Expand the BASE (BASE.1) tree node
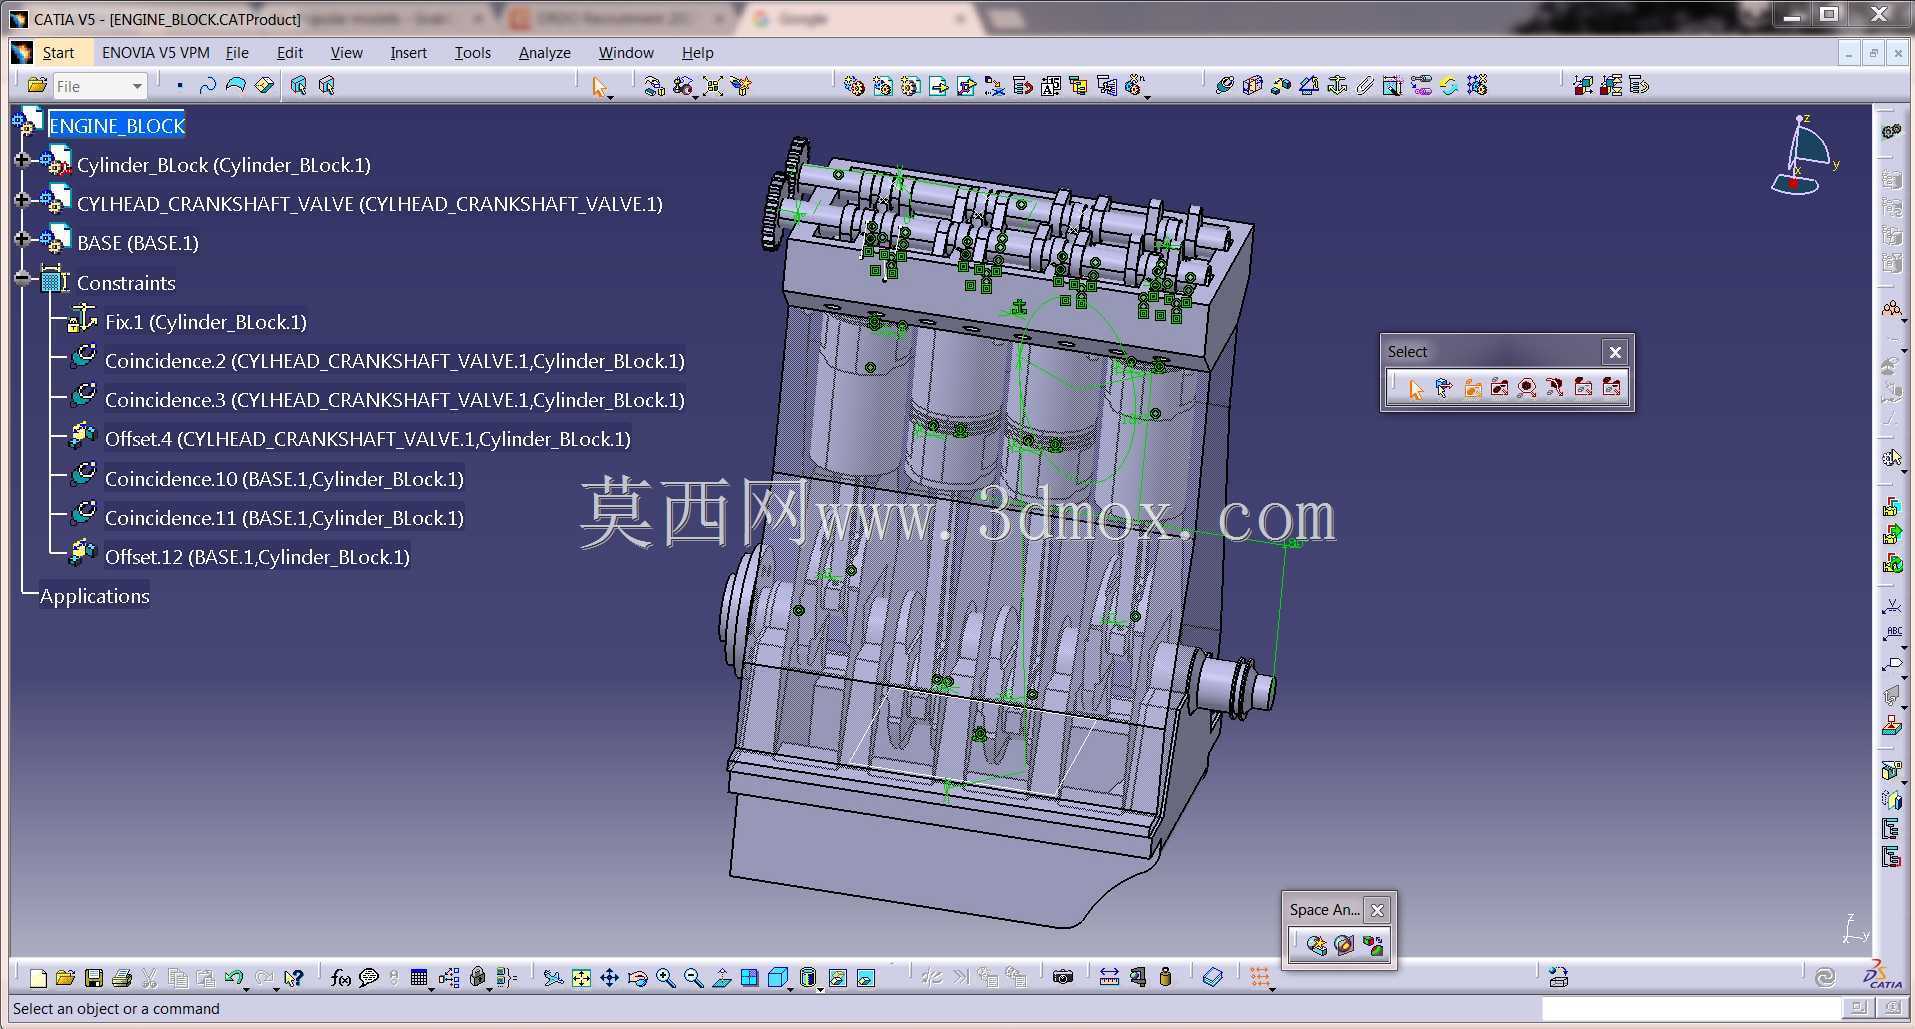The image size is (1915, 1029). tap(22, 239)
